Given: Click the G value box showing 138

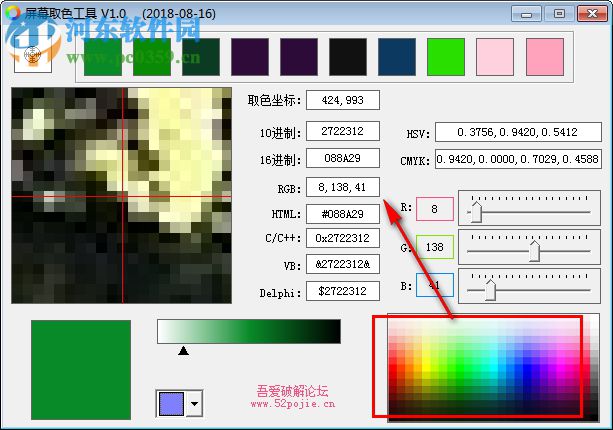Looking at the screenshot, I should click(435, 247).
